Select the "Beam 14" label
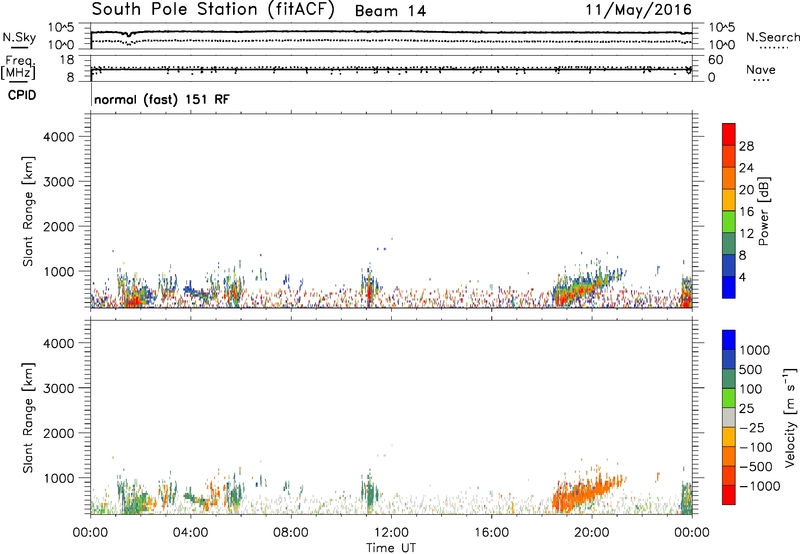The image size is (800, 554). [390, 11]
